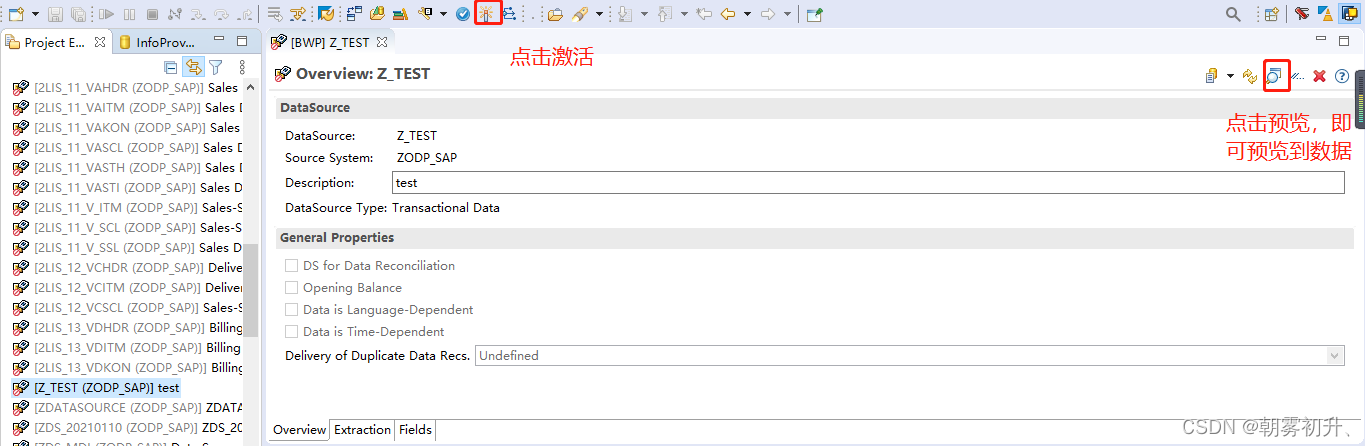
Task: Tick Data is Time-Dependent checkbox
Action: pyautogui.click(x=292, y=332)
